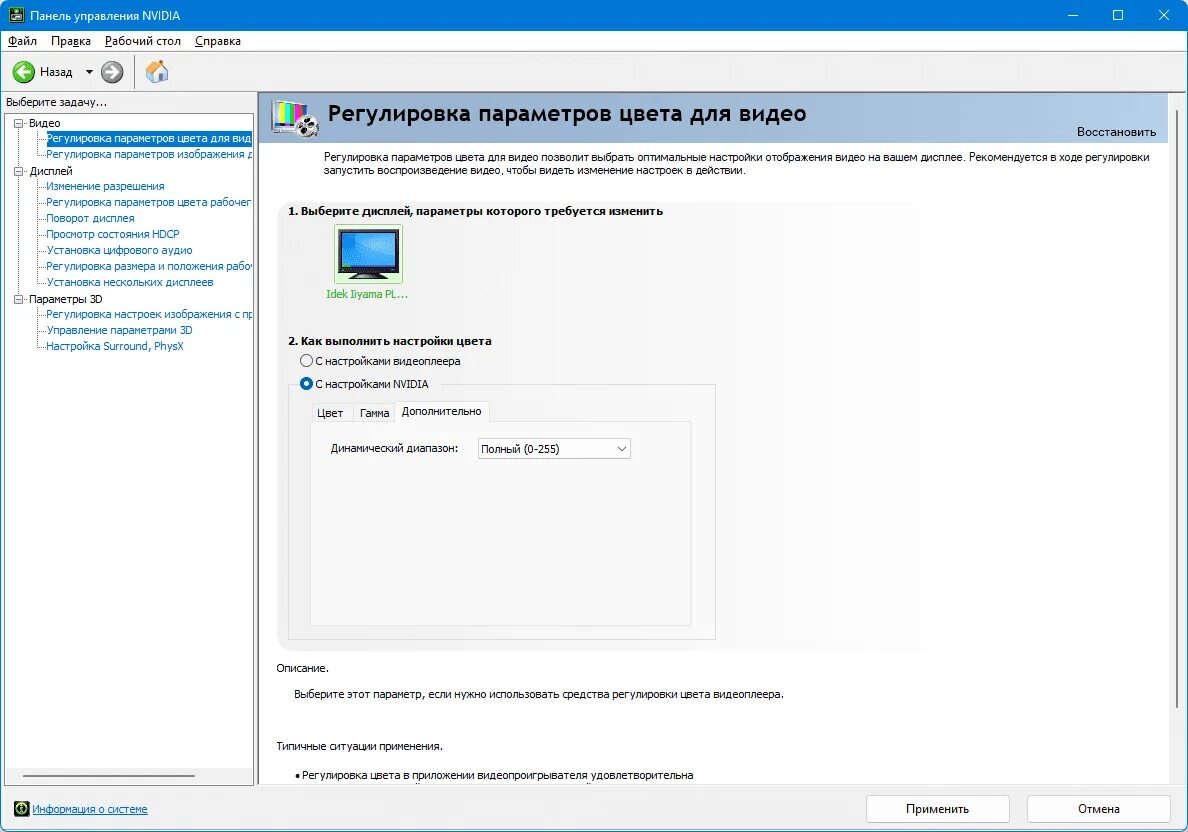Open the Файл menu
This screenshot has height=832, width=1188.
pyautogui.click(x=23, y=41)
